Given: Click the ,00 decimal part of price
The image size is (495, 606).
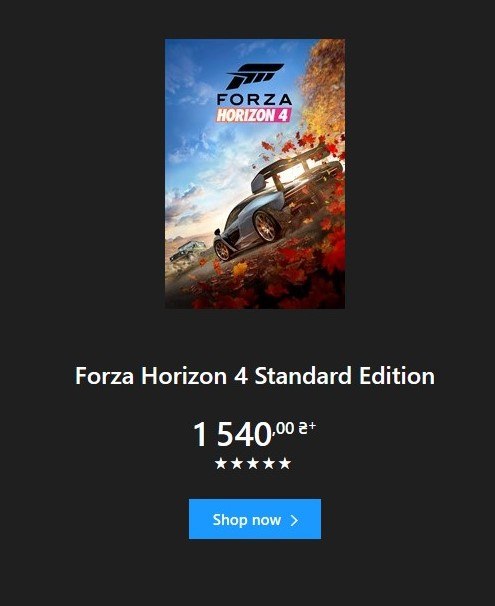Looking at the screenshot, I should coord(284,429).
